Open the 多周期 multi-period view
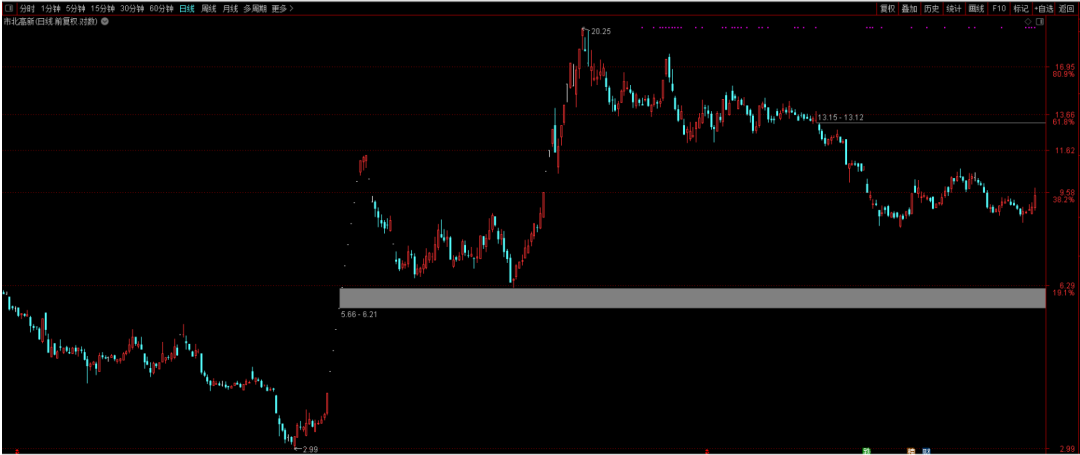Image resolution: width=1080 pixels, height=455 pixels. (254, 9)
